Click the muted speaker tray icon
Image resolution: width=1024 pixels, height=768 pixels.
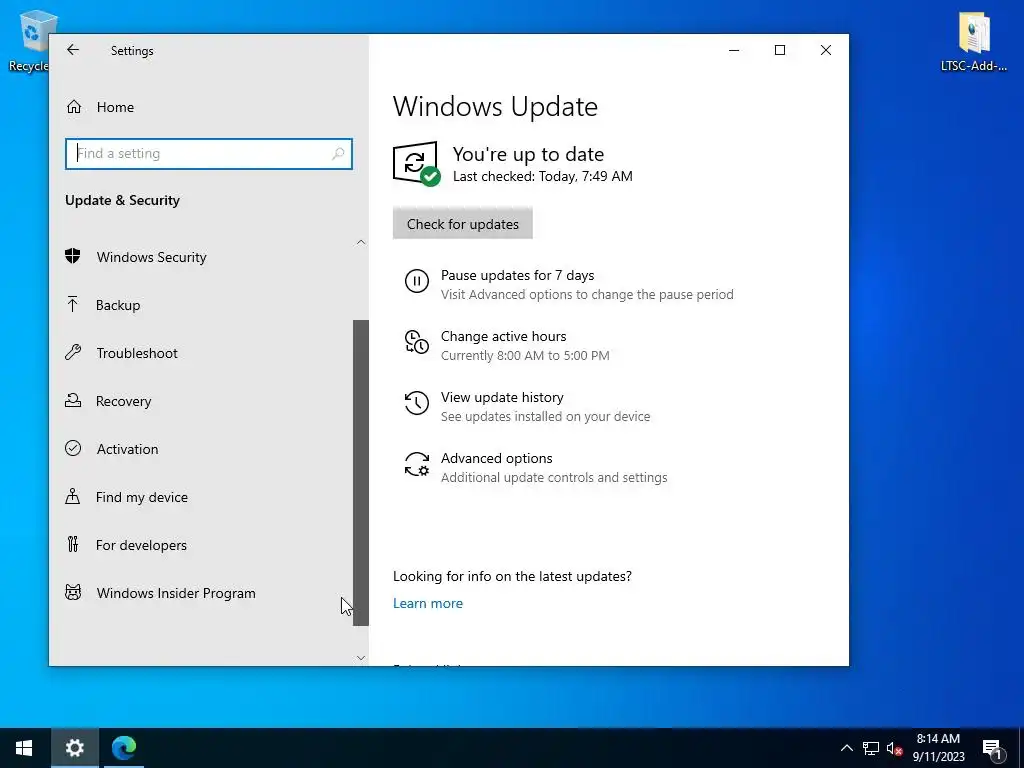894,748
